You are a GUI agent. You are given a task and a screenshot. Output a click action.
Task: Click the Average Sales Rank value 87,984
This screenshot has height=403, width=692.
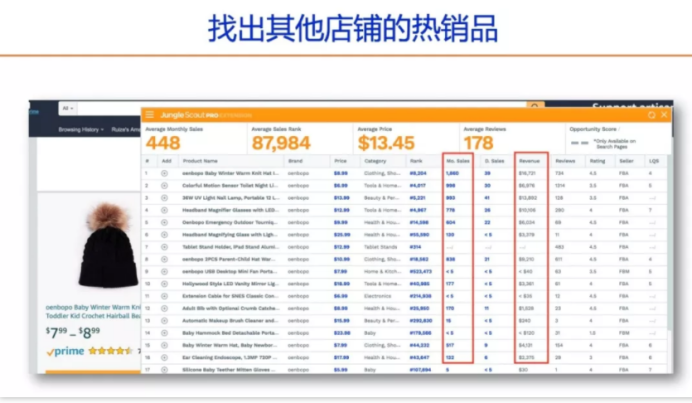coord(281,143)
